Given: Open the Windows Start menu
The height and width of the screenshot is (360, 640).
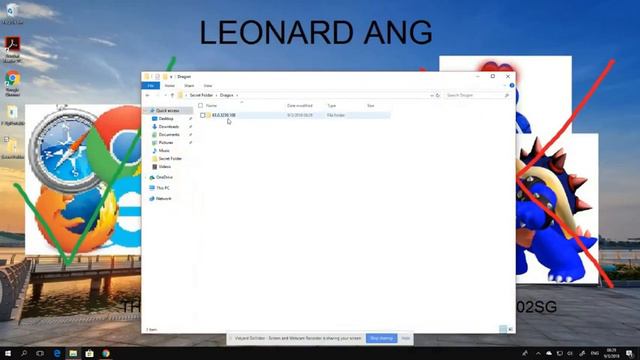Looking at the screenshot, I should [8, 353].
